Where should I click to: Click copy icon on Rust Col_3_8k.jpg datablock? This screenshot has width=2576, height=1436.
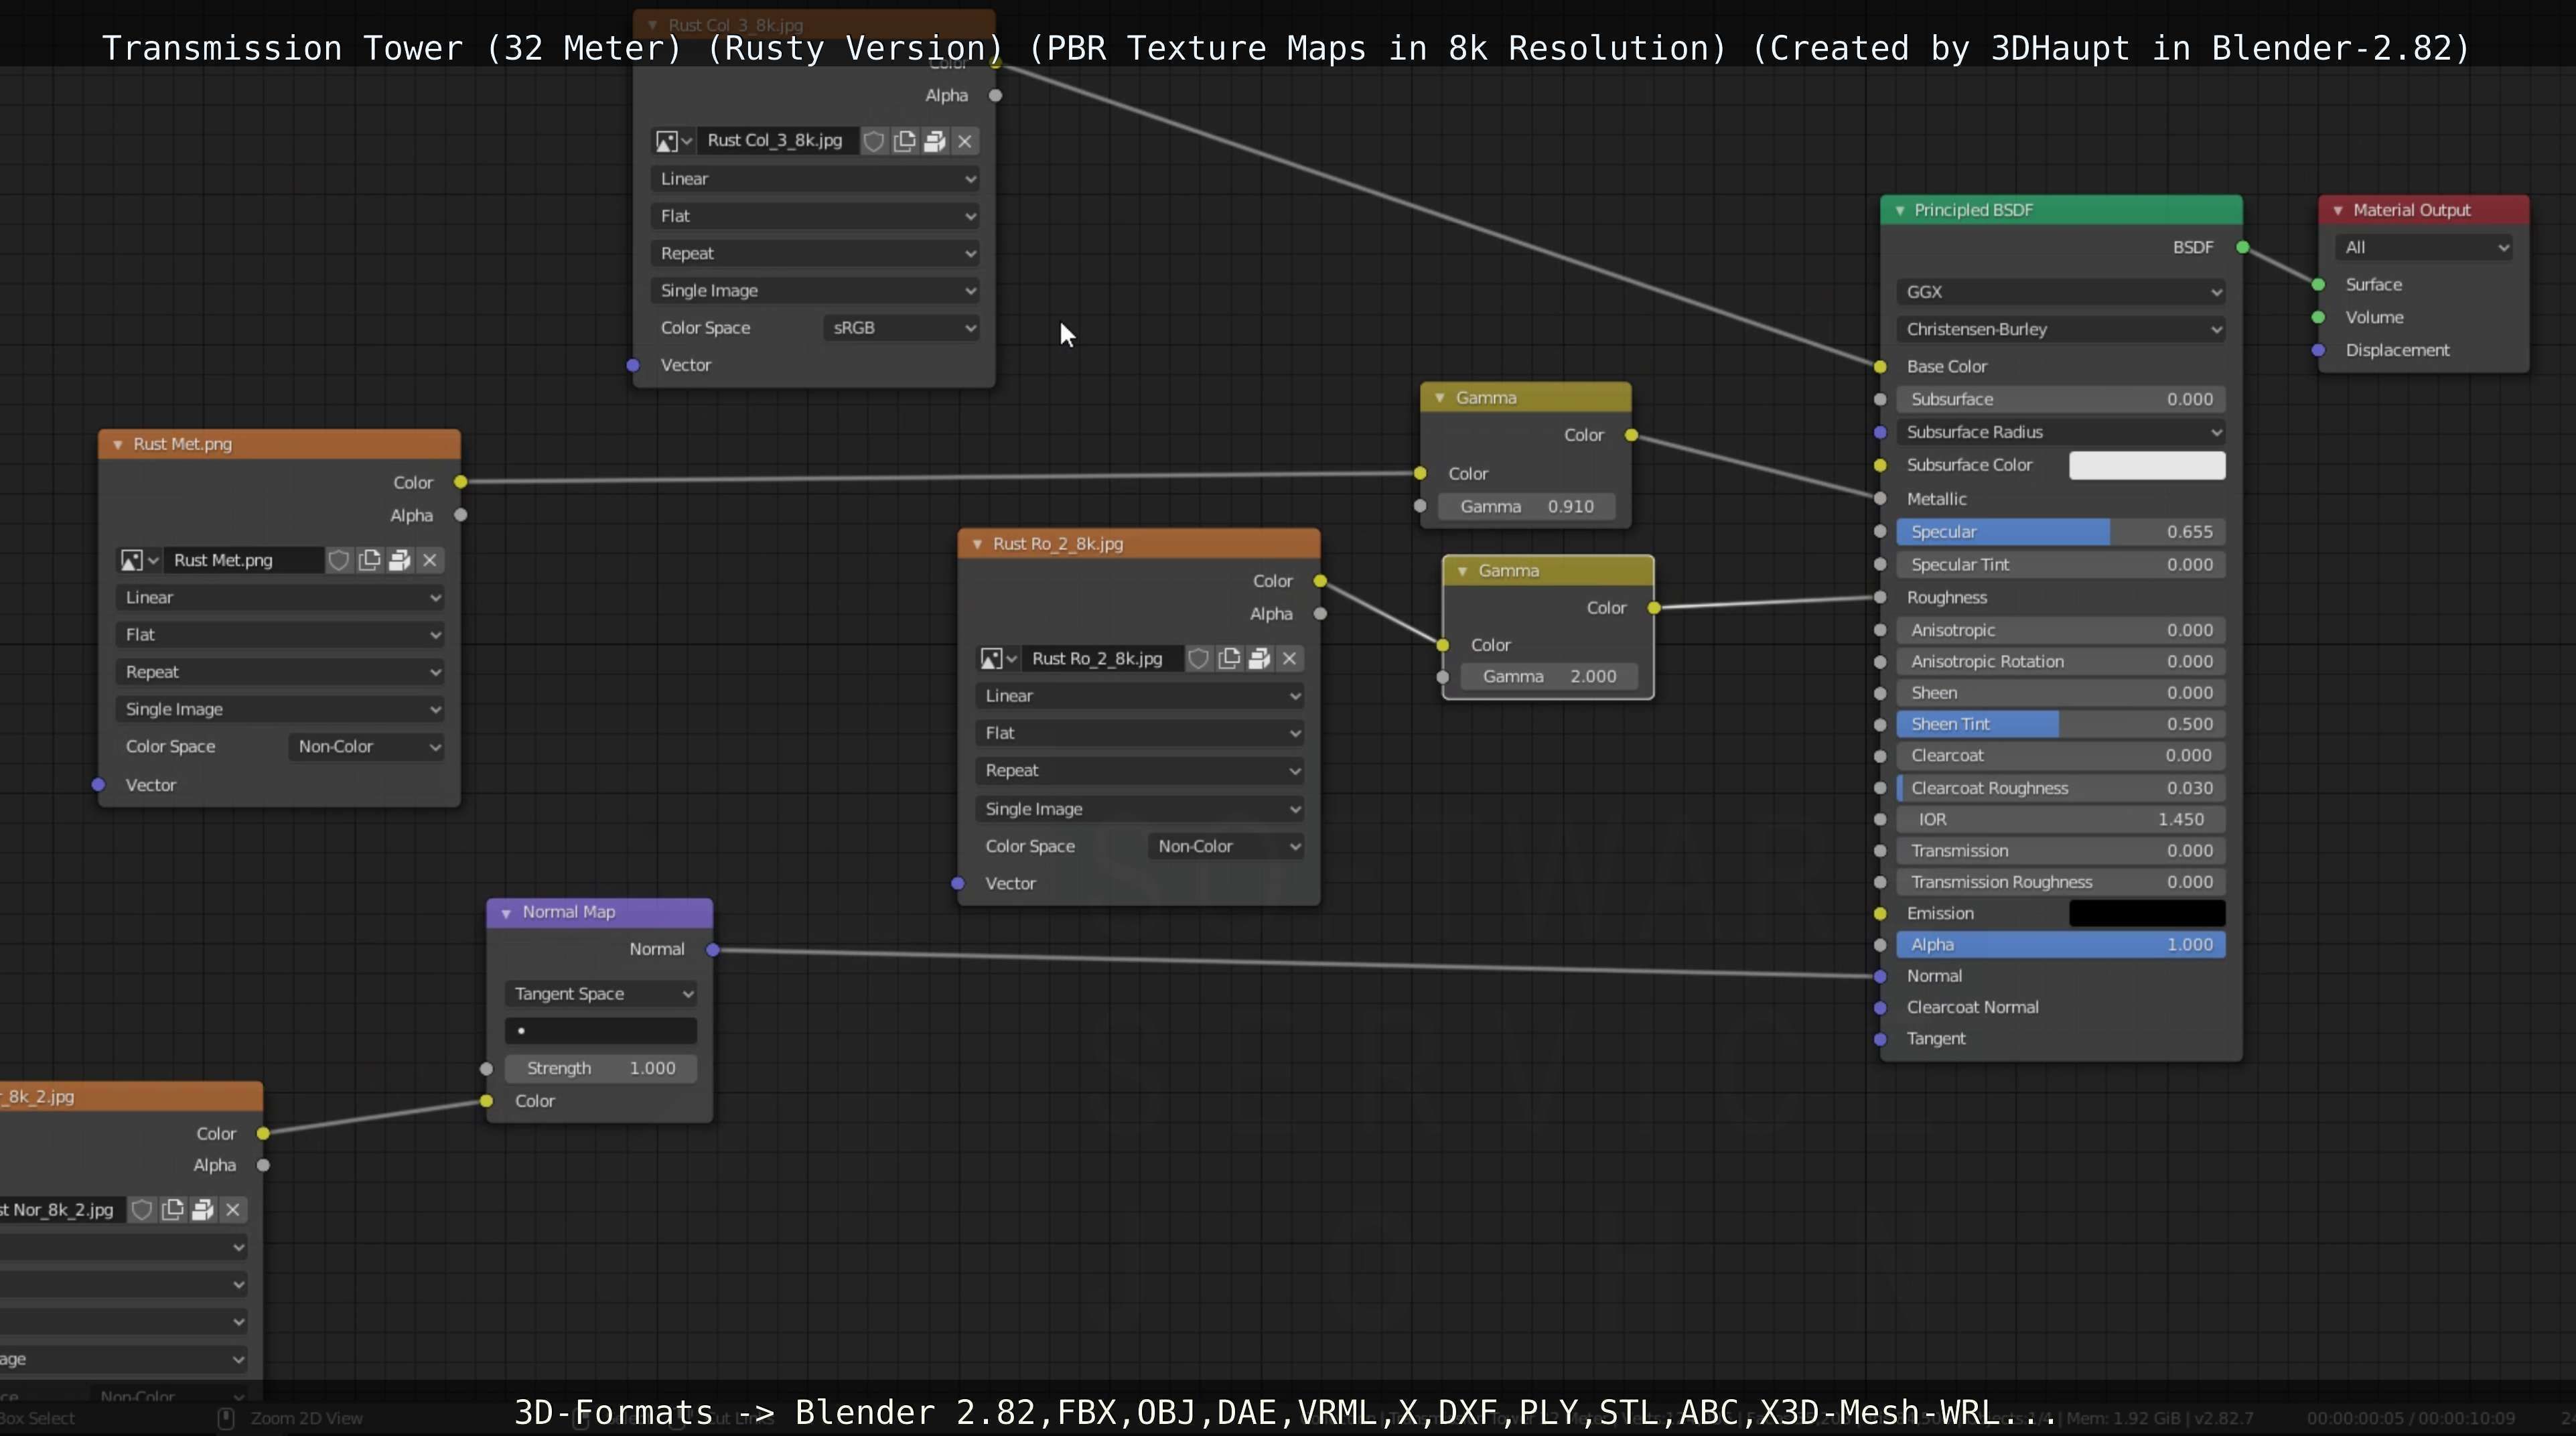pos(904,141)
